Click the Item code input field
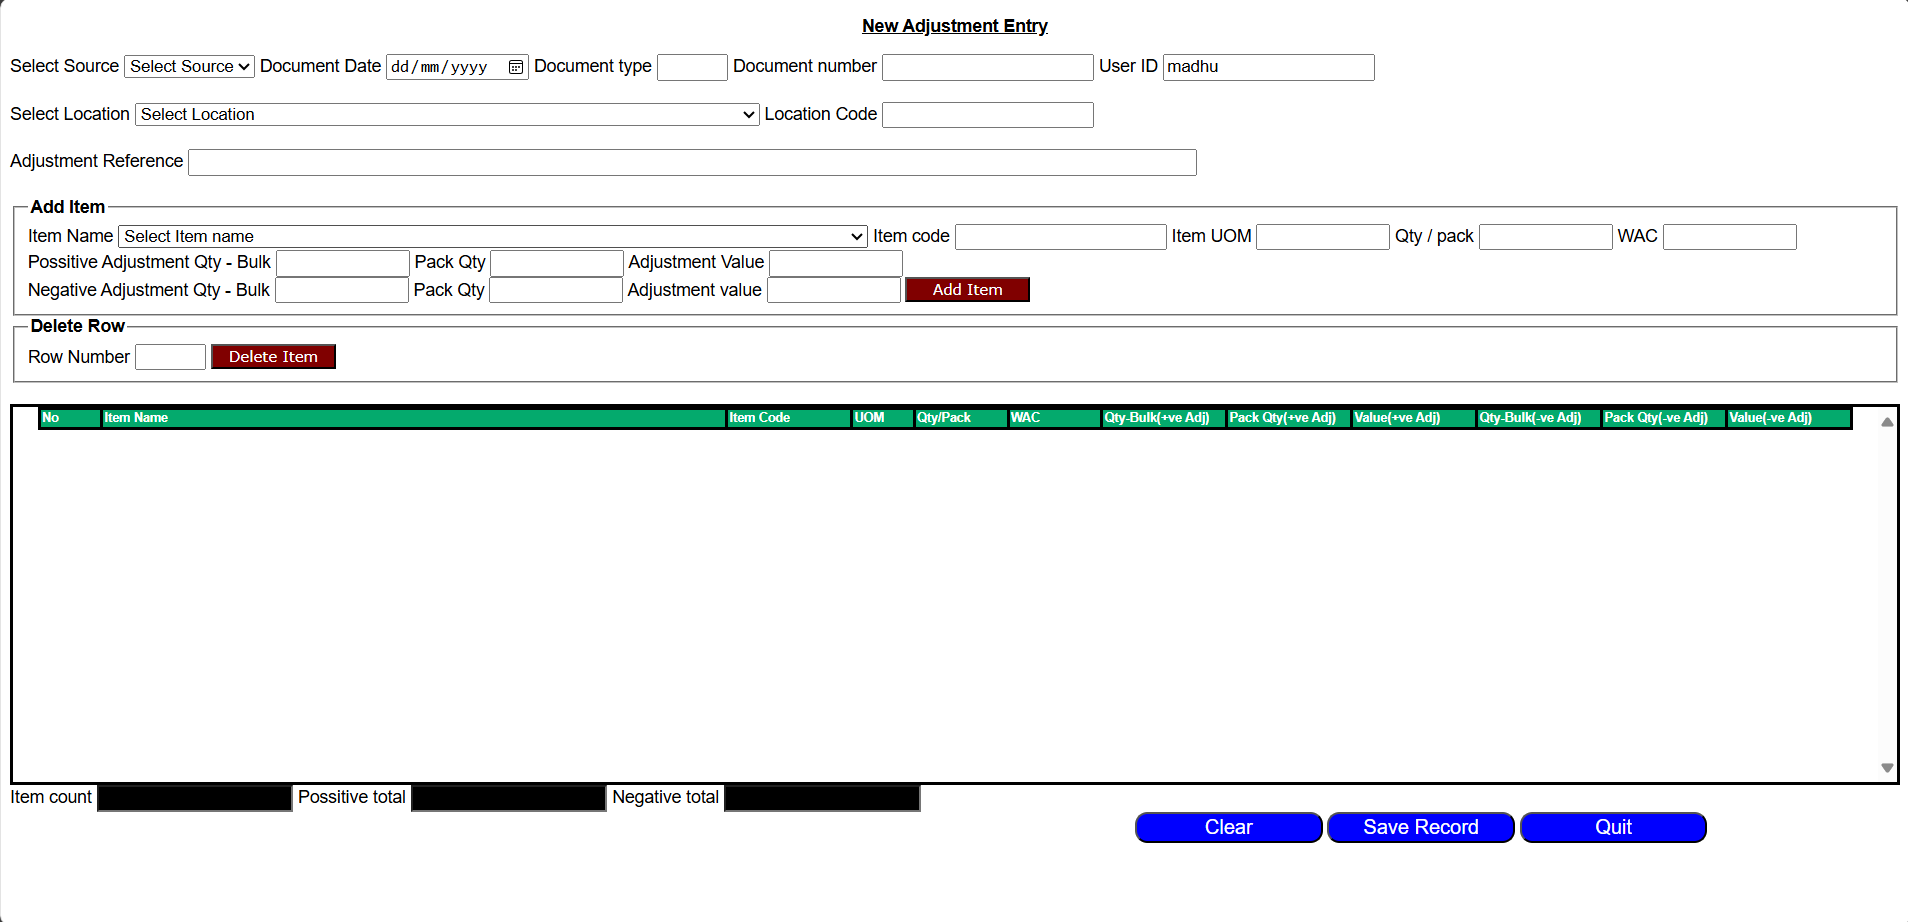 click(1060, 237)
